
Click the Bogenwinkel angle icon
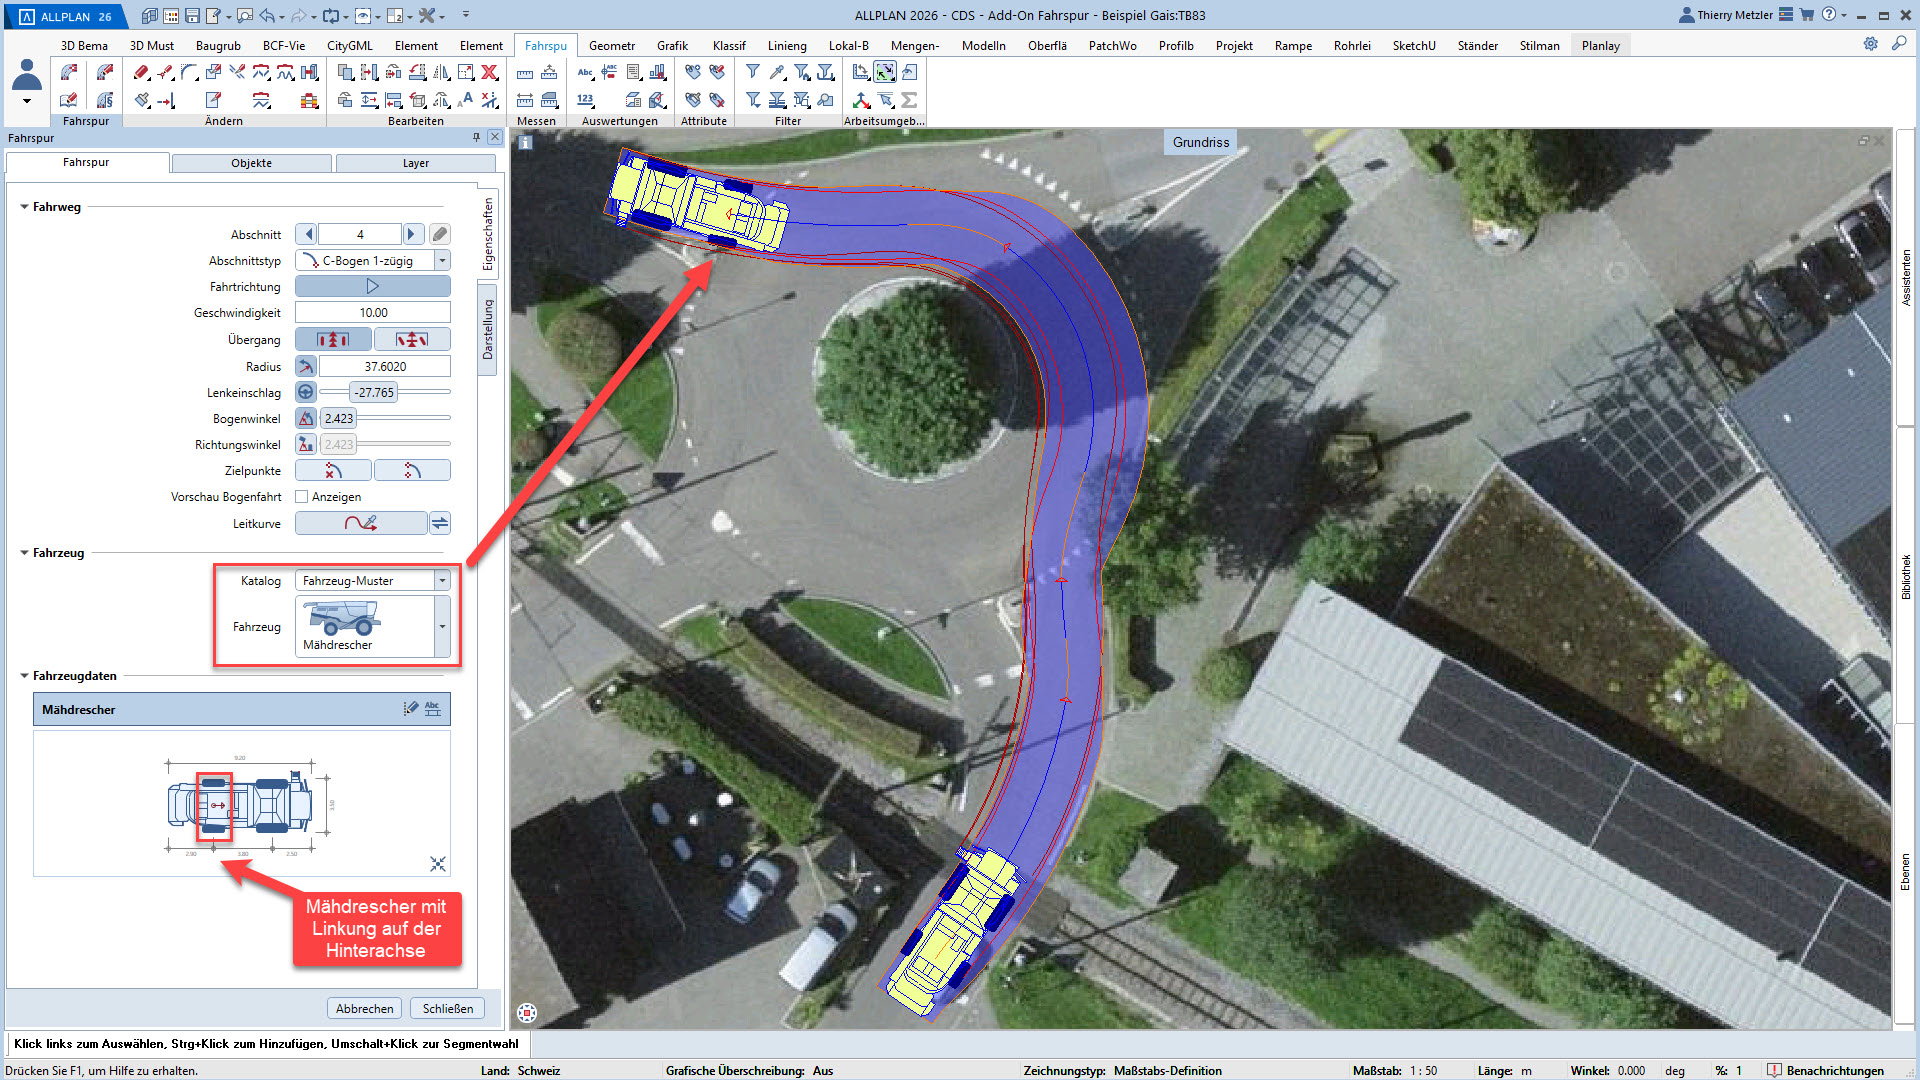tap(306, 418)
